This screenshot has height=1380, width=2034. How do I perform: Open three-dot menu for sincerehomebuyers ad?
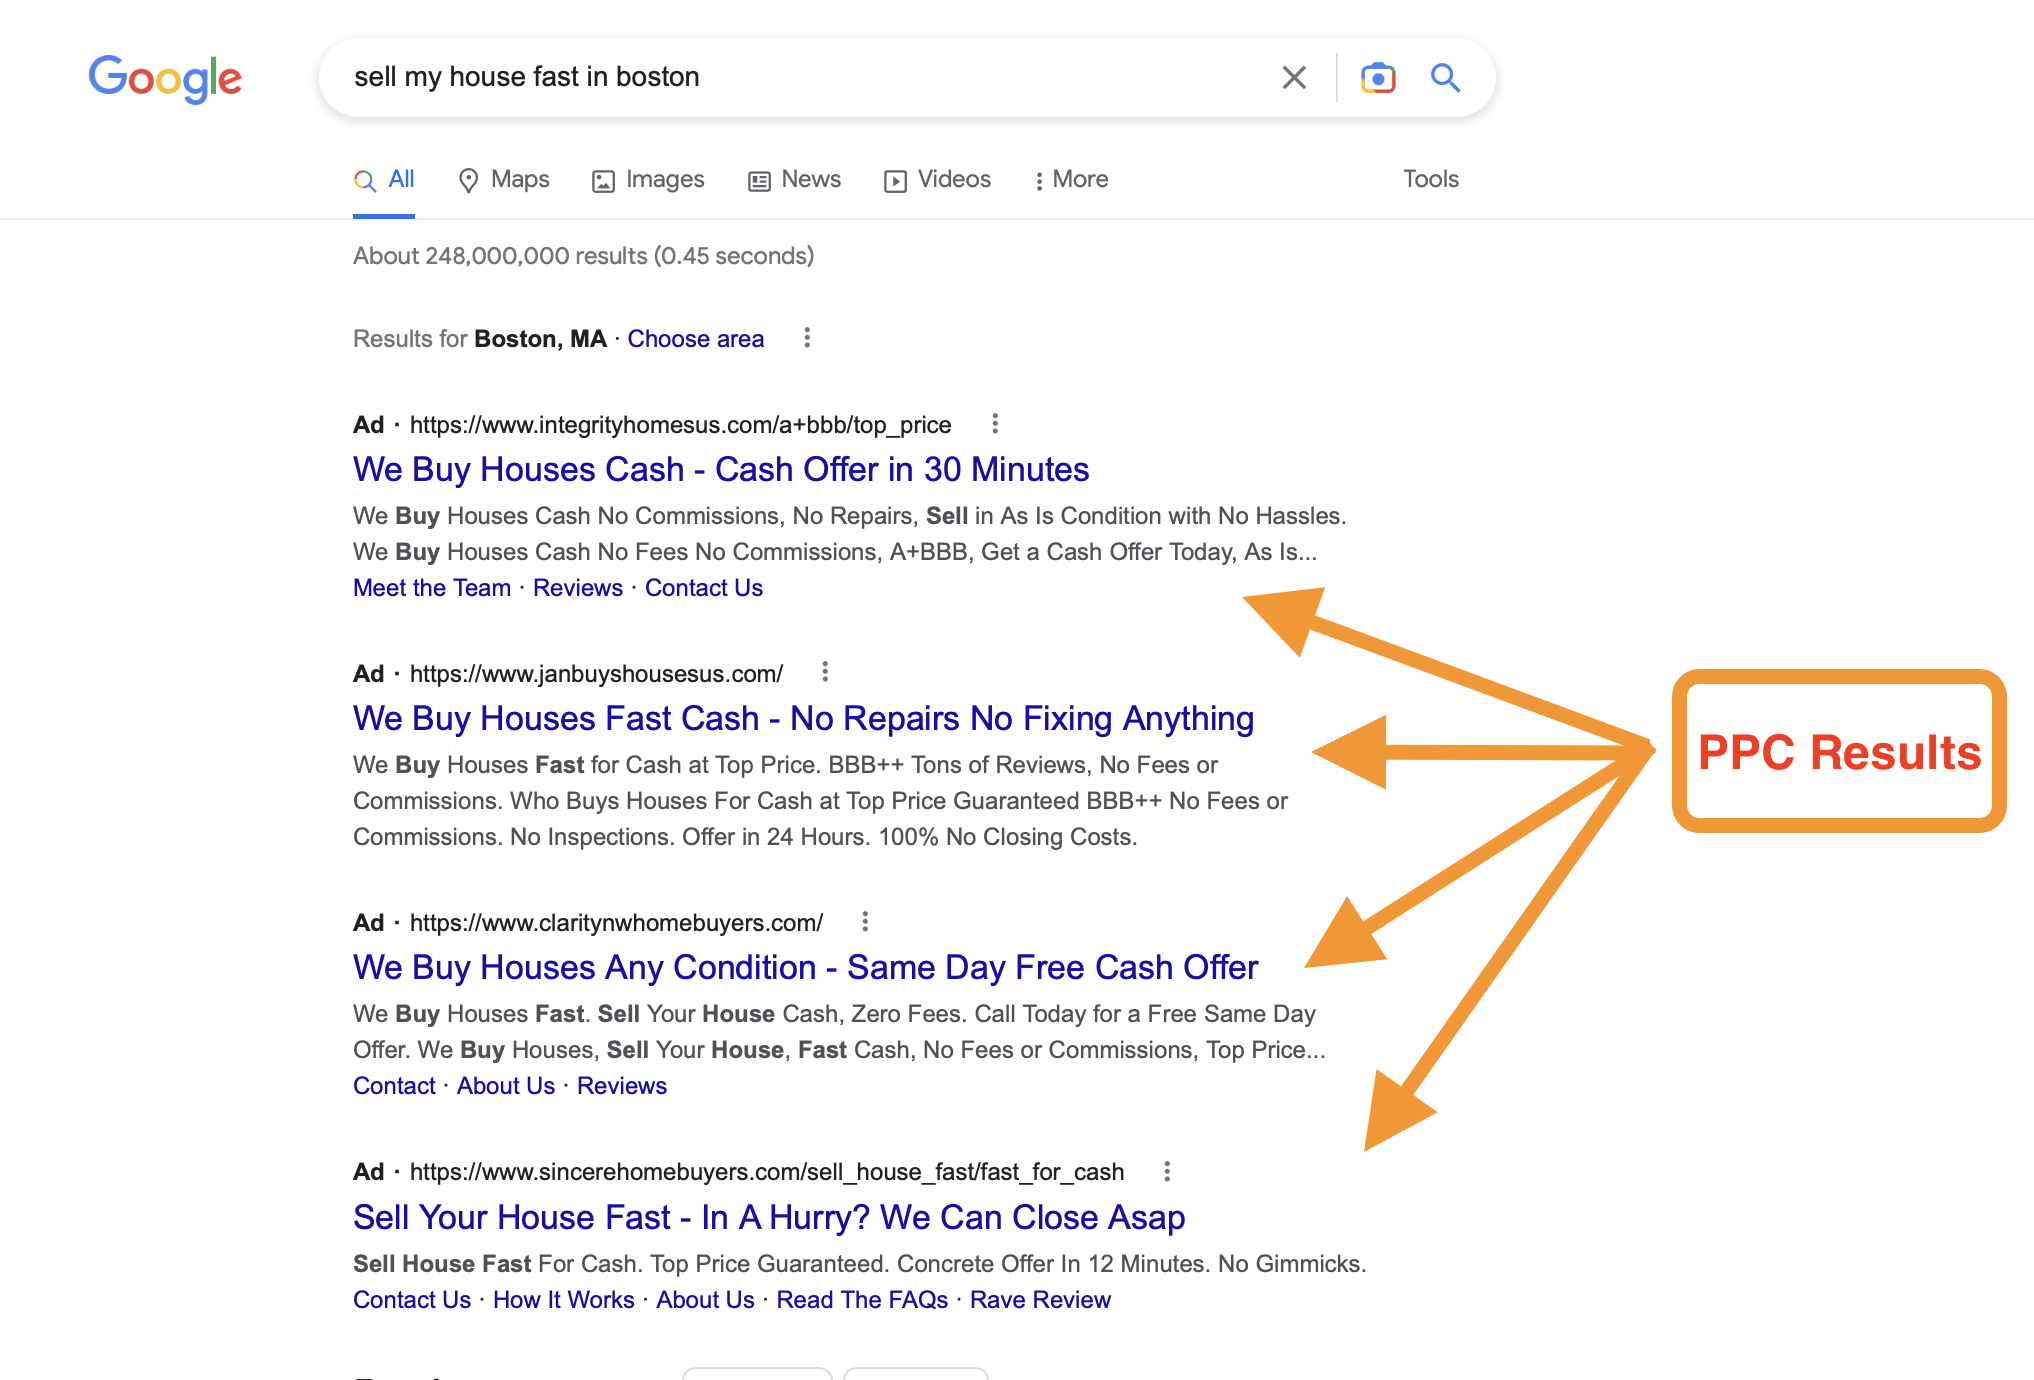(1166, 1171)
